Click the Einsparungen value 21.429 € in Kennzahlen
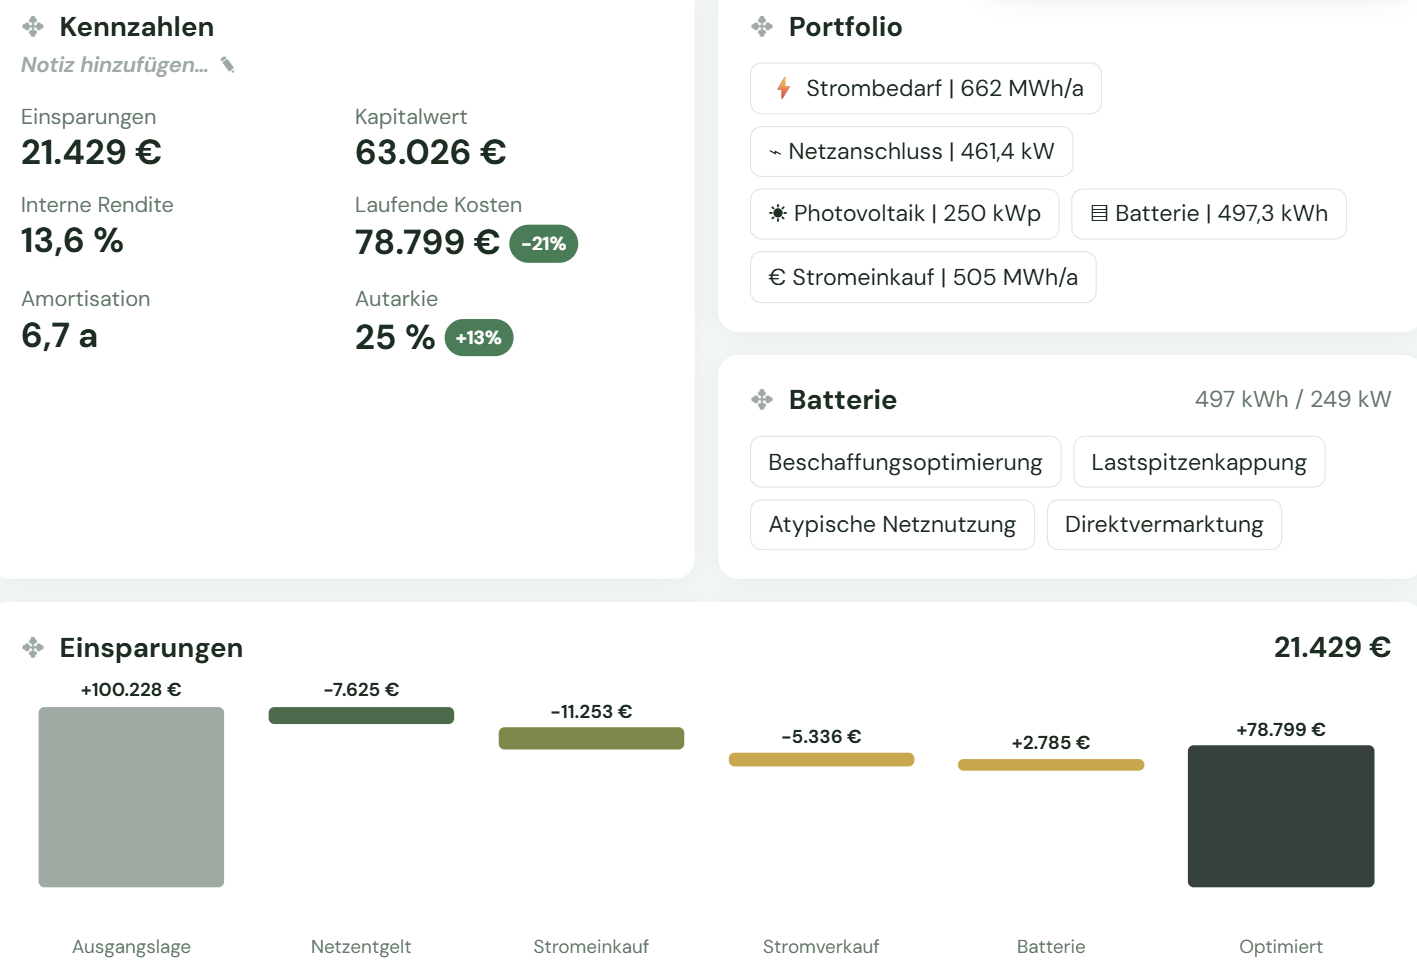 91,152
